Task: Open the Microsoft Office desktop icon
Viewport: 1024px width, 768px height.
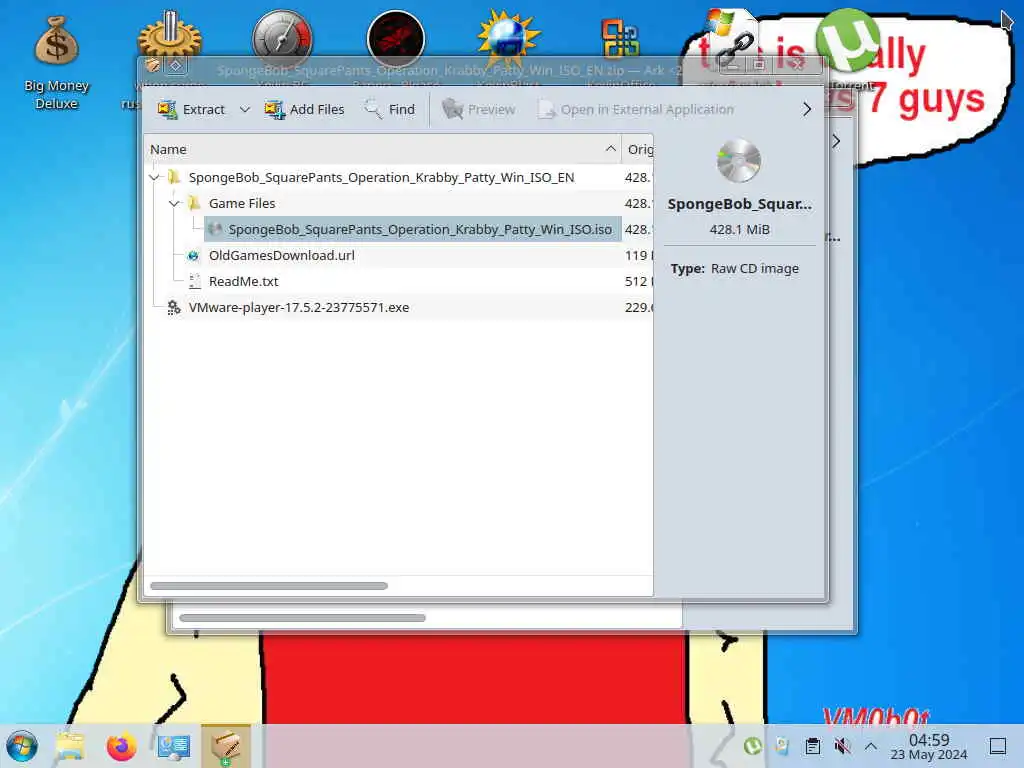Action: [620, 39]
